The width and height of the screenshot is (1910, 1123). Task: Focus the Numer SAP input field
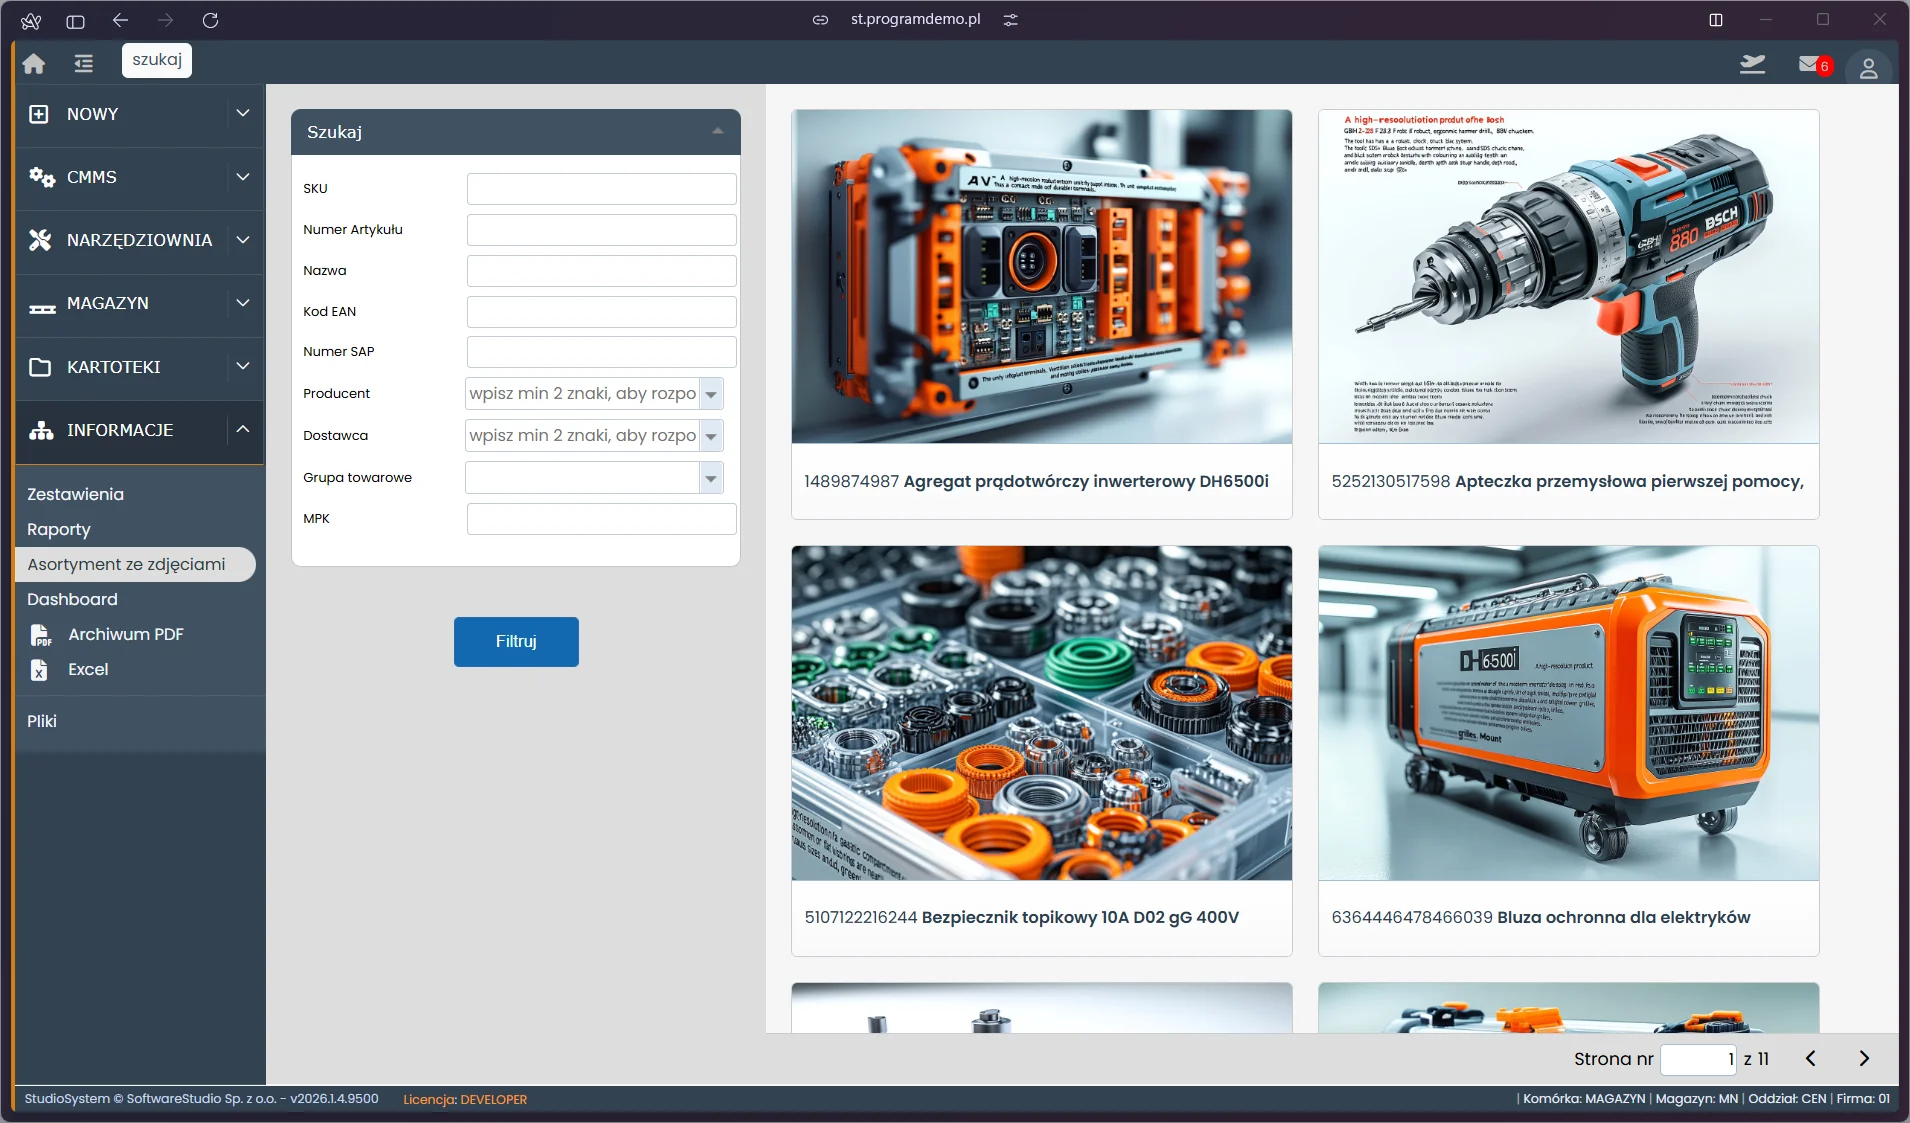pyautogui.click(x=602, y=352)
